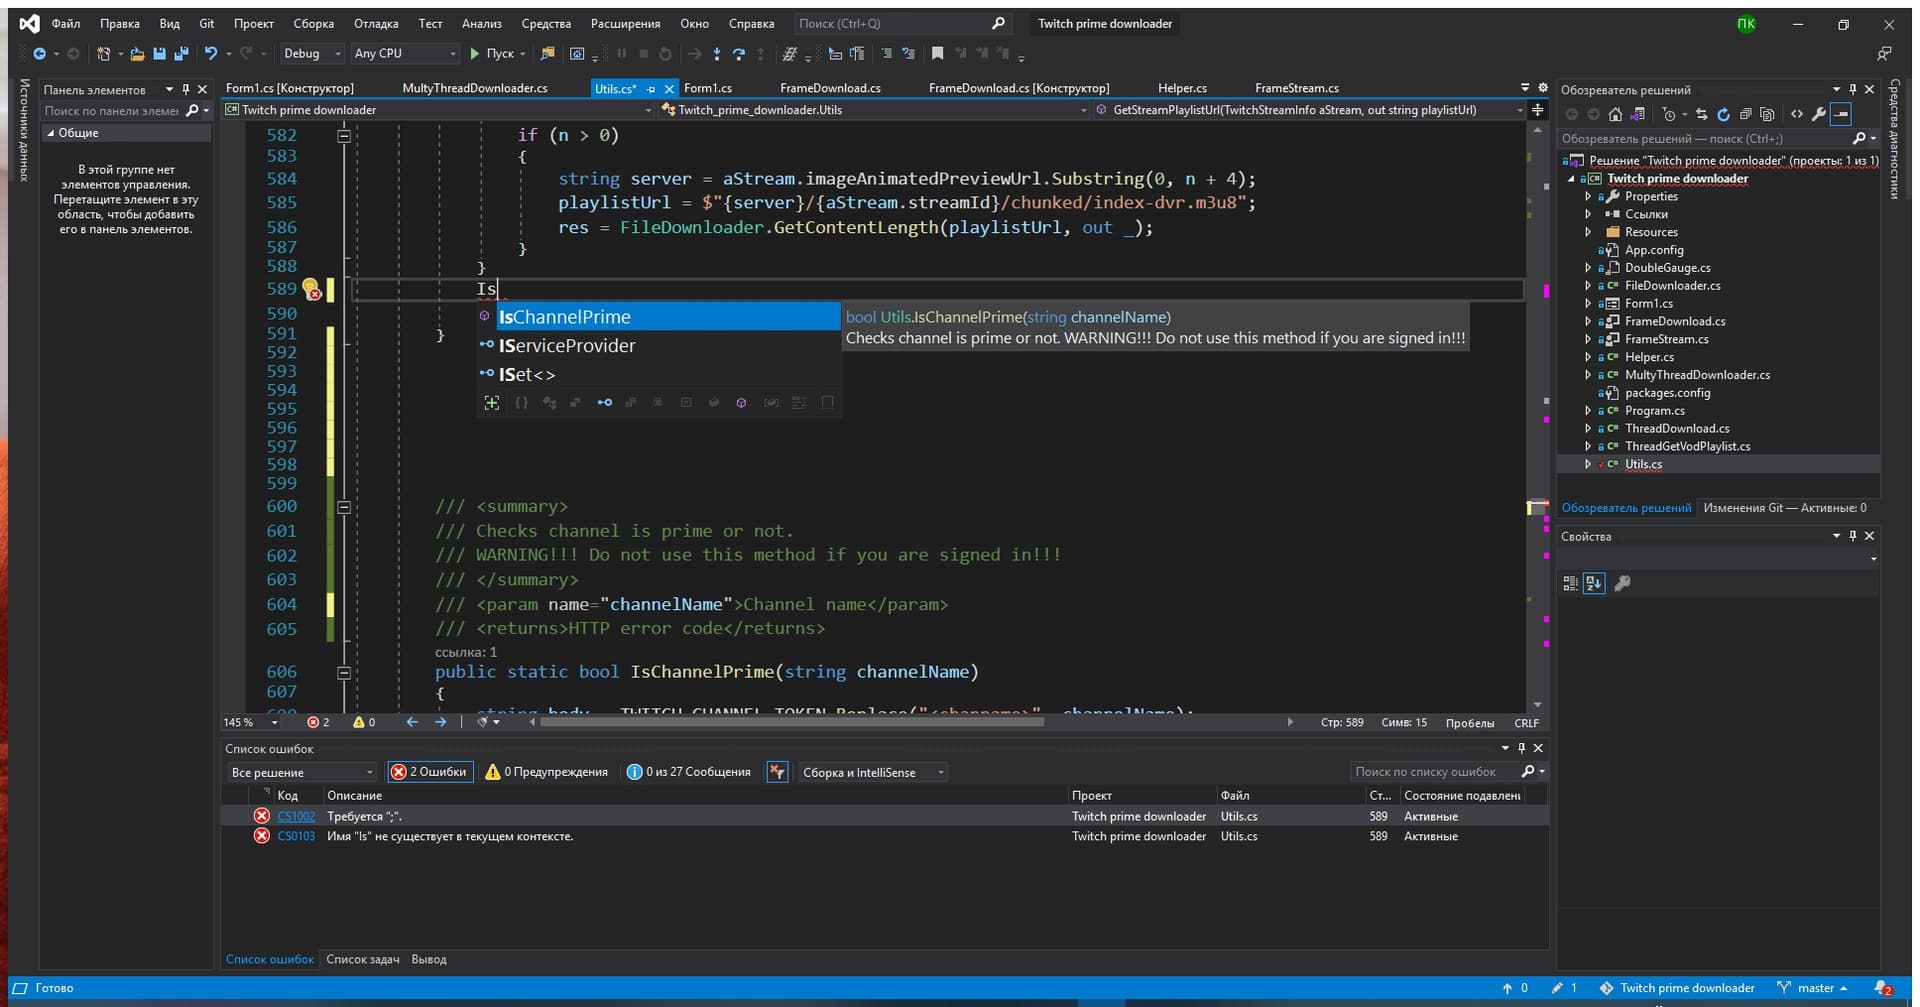Click the Home icon in Solution Explorer

coord(1615,114)
